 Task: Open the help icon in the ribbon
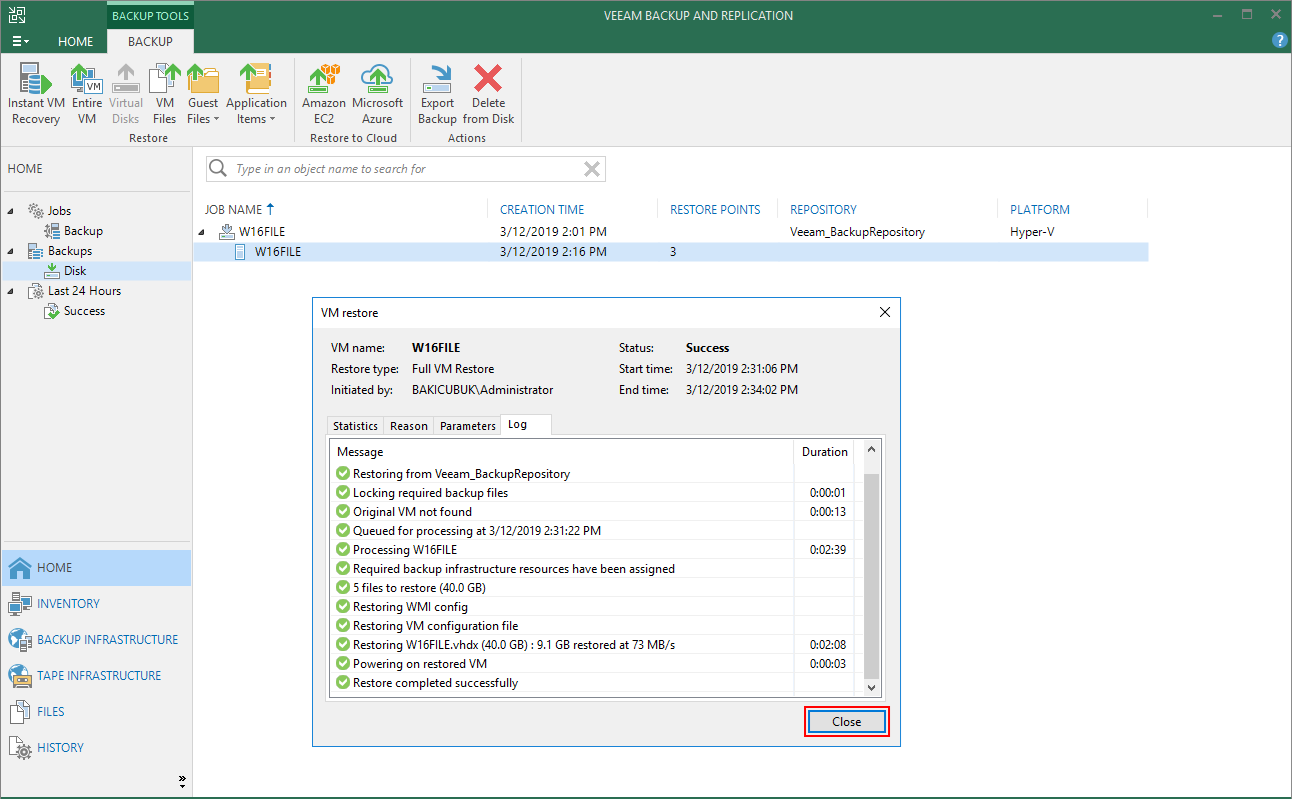[x=1279, y=41]
